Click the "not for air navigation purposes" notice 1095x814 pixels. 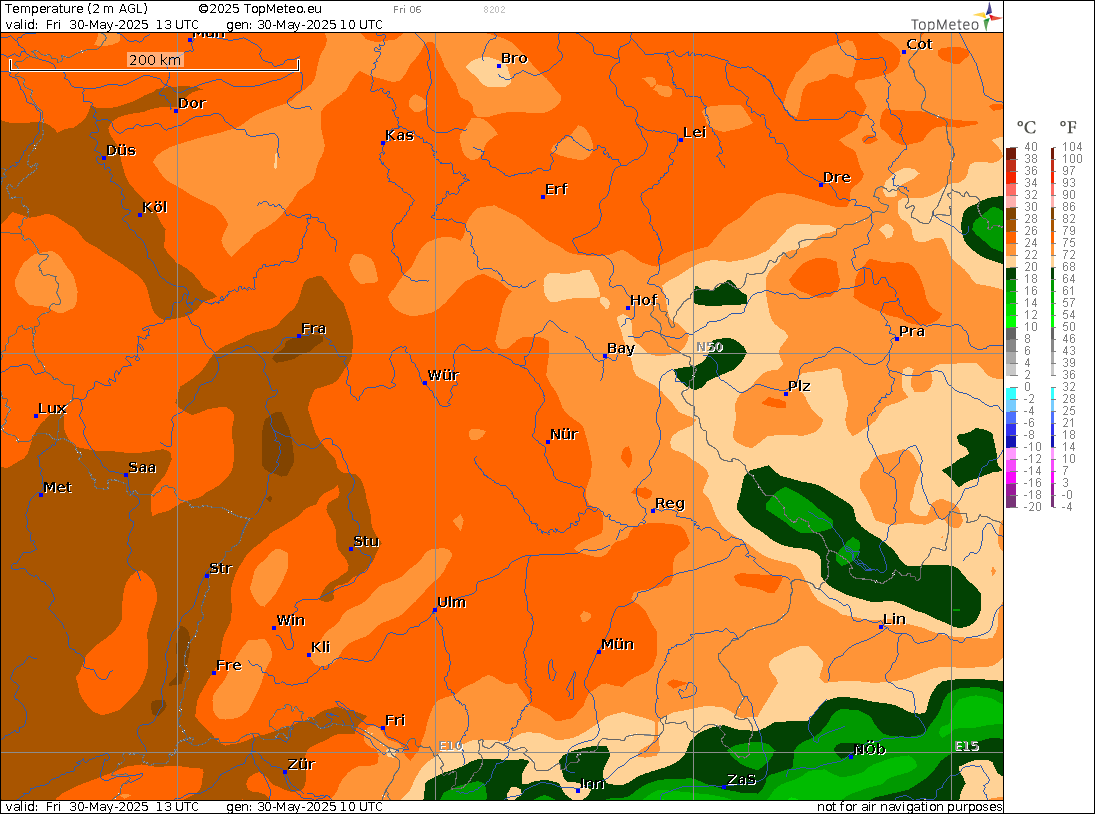[x=909, y=806]
